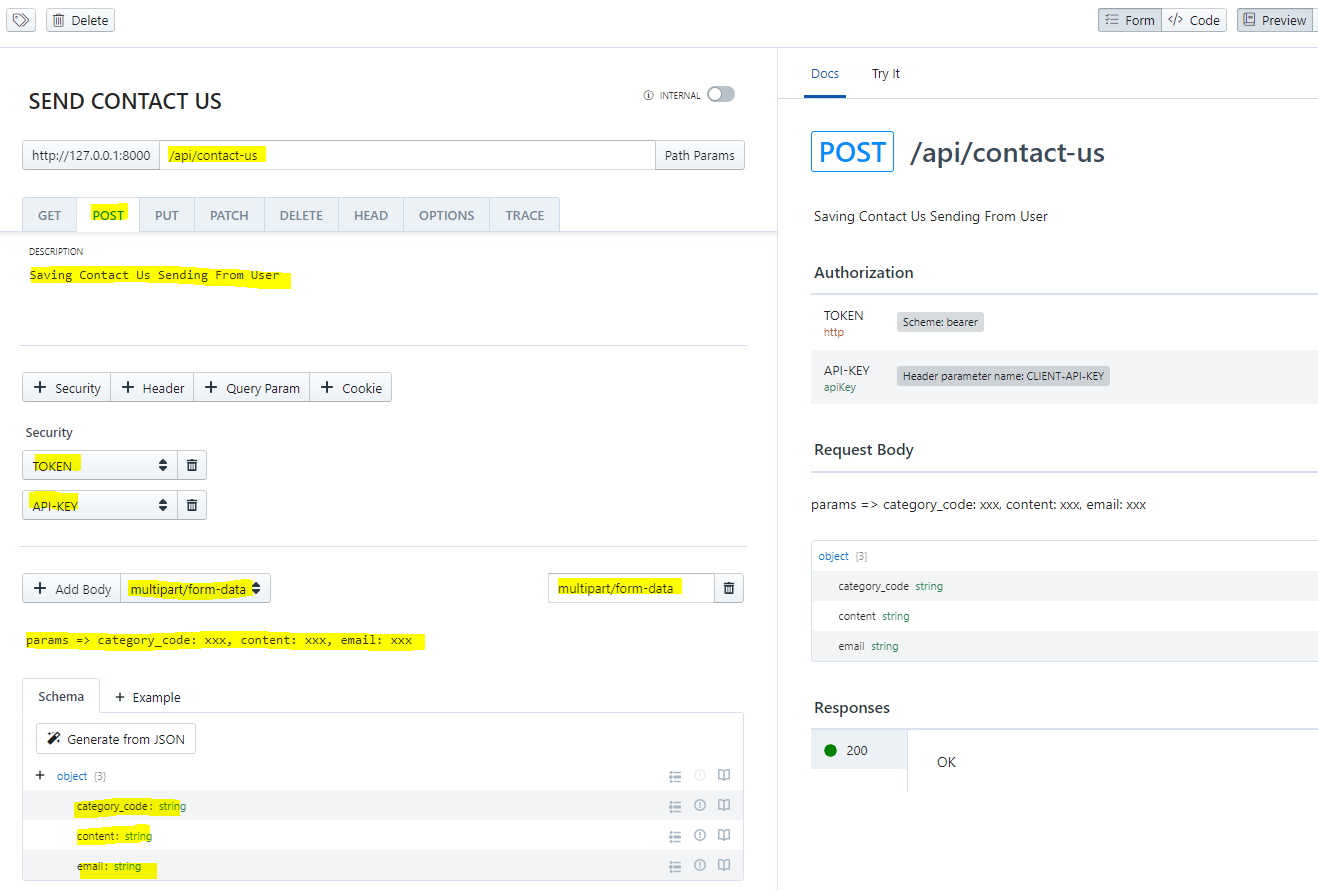This screenshot has height=891, width=1318.
Task: Click the info icon on content row
Action: coord(700,835)
